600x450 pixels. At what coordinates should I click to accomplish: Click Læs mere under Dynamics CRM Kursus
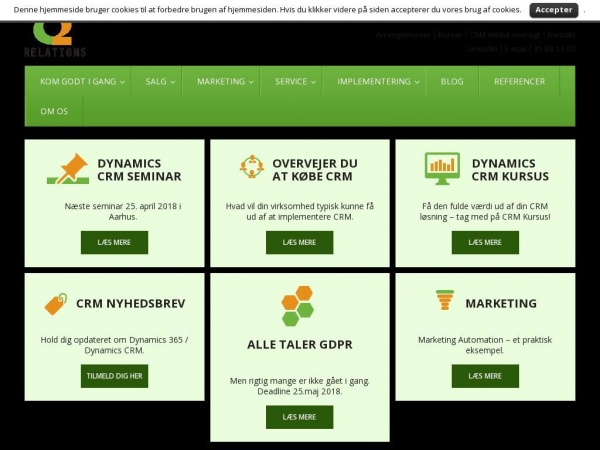[x=485, y=242]
